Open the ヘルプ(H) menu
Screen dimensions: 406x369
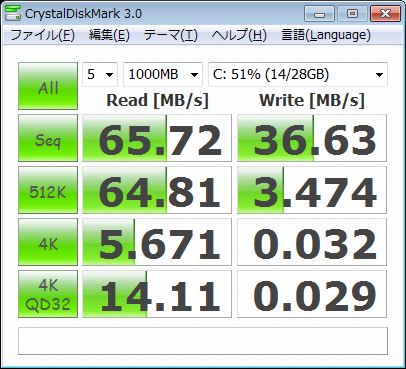(239, 35)
